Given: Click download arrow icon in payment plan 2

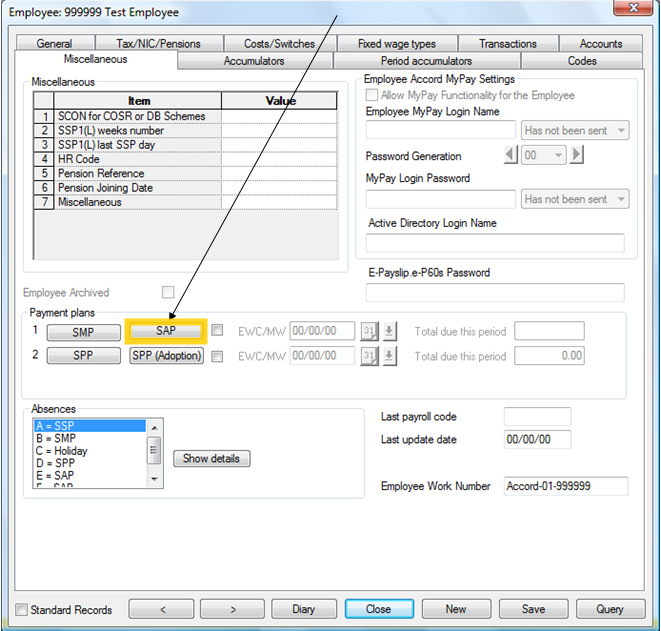Looking at the screenshot, I should coord(390,356).
